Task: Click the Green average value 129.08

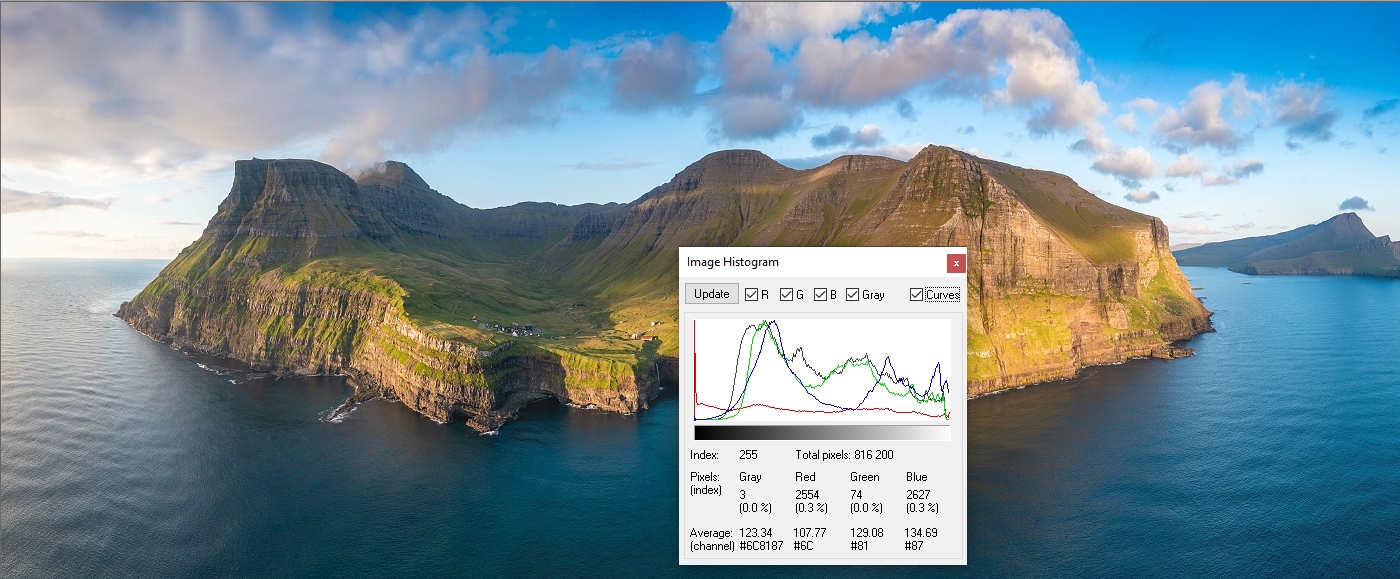Action: 865,533
